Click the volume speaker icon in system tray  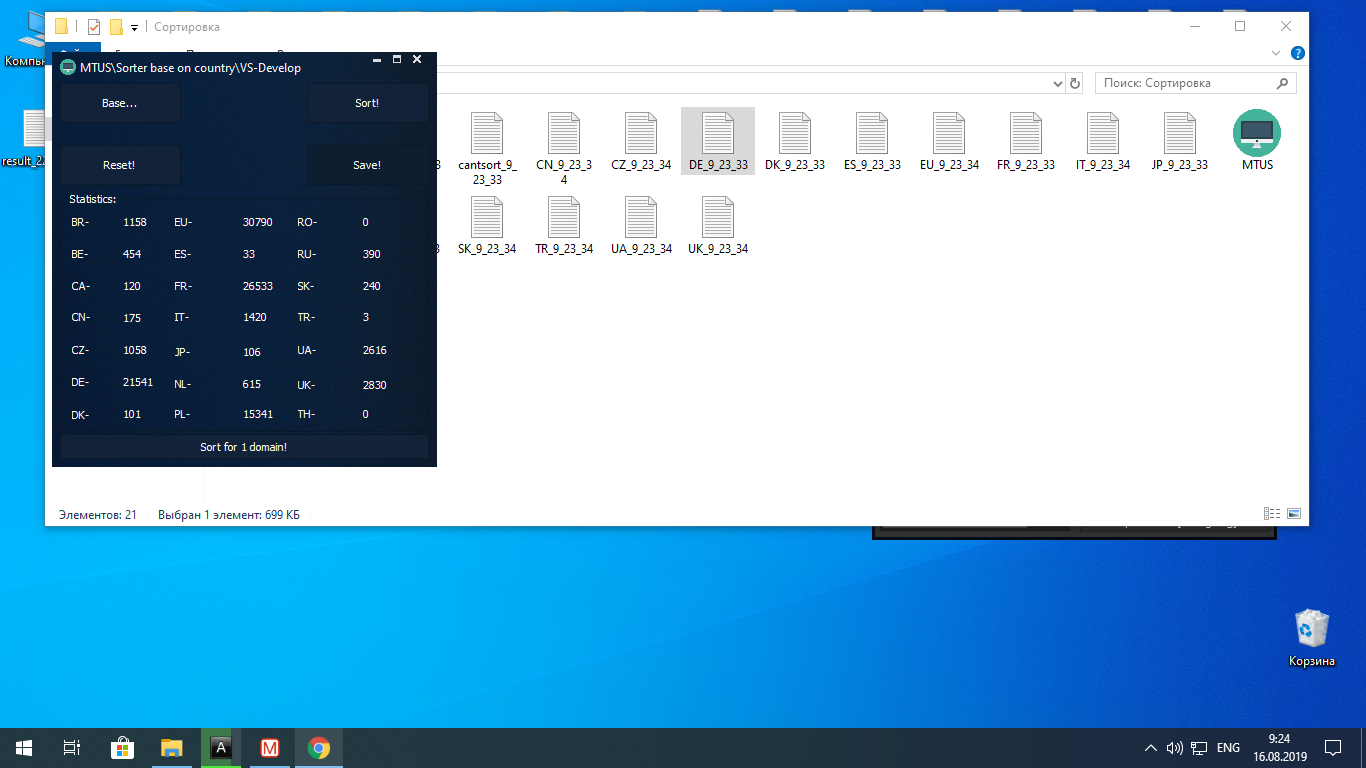(x=1175, y=748)
